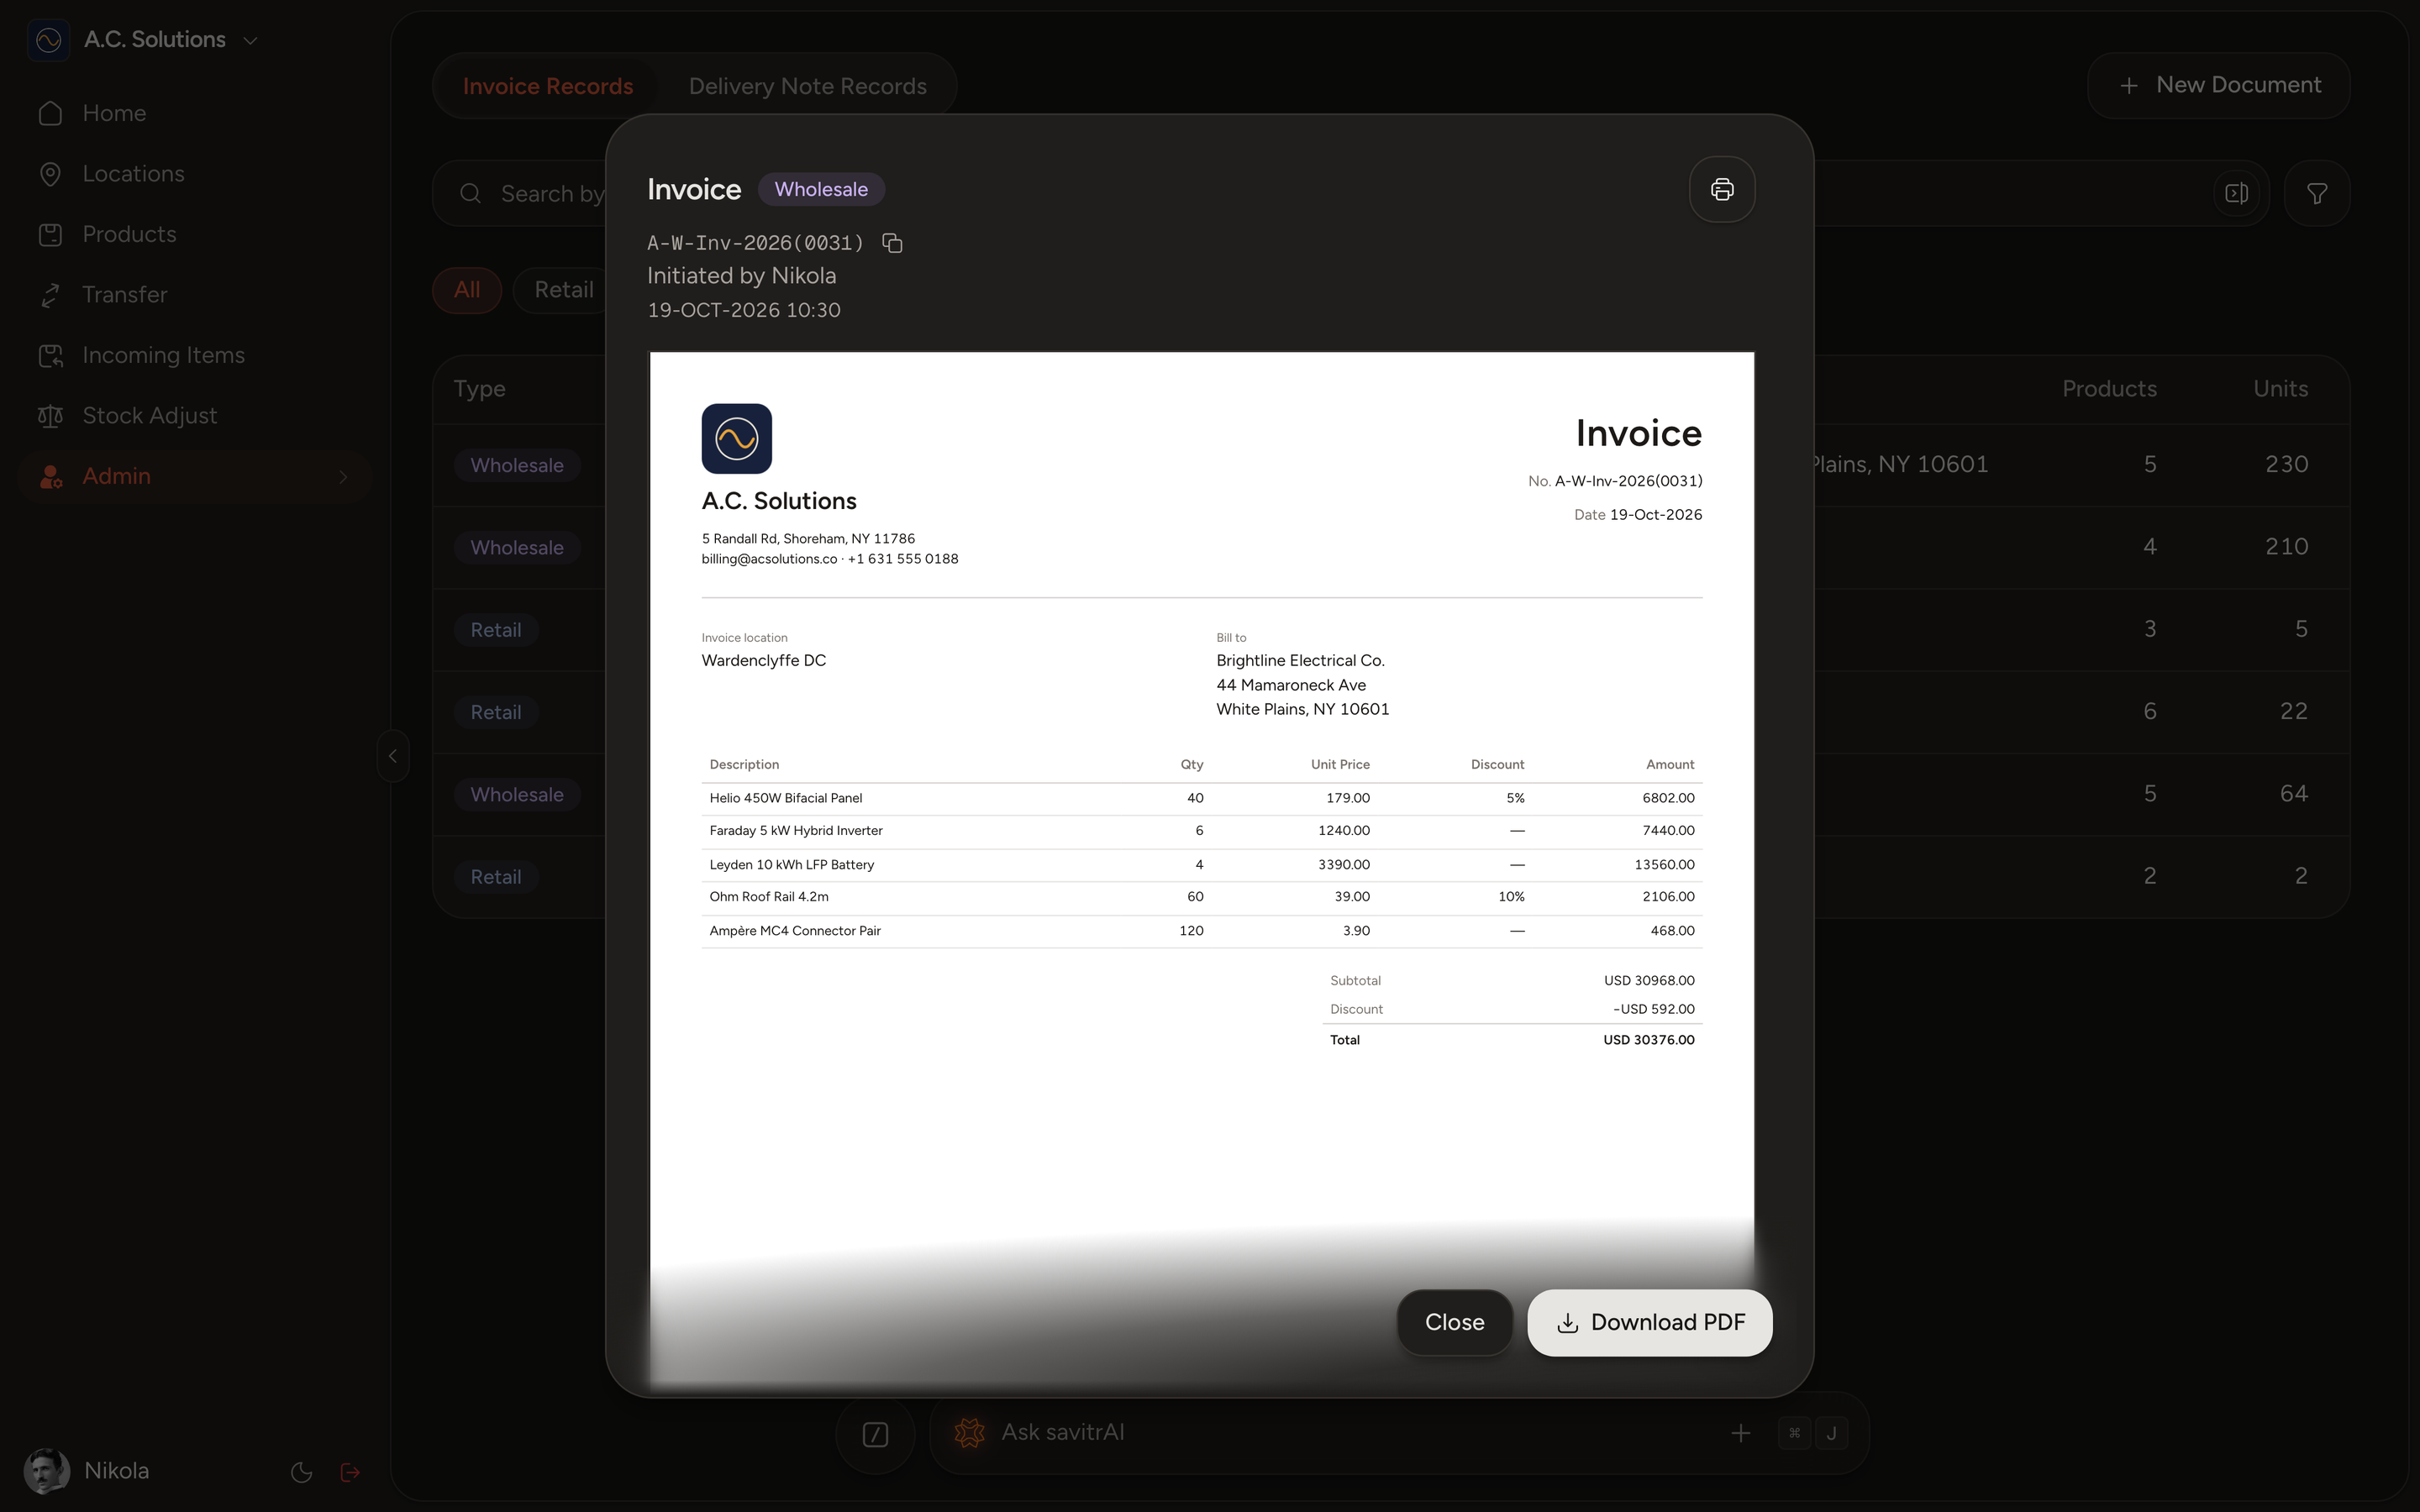Viewport: 2420px width, 1512px height.
Task: Click the New Document button
Action: coord(2219,85)
